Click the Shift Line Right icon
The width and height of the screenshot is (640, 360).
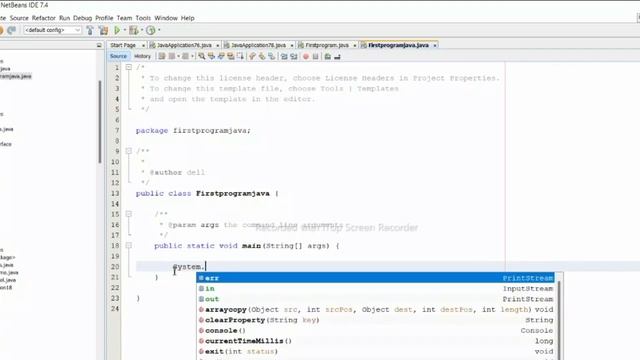click(x=294, y=56)
